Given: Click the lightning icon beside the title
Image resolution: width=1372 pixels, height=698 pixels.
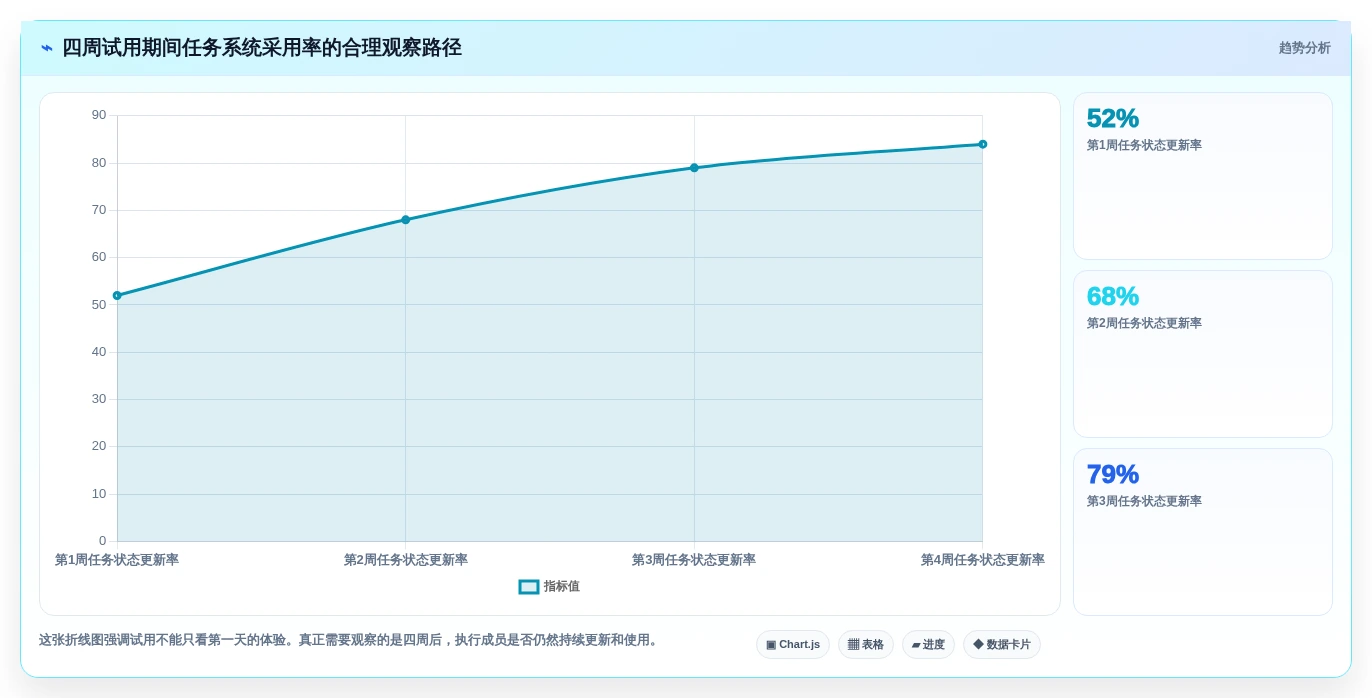Looking at the screenshot, I should [x=47, y=48].
